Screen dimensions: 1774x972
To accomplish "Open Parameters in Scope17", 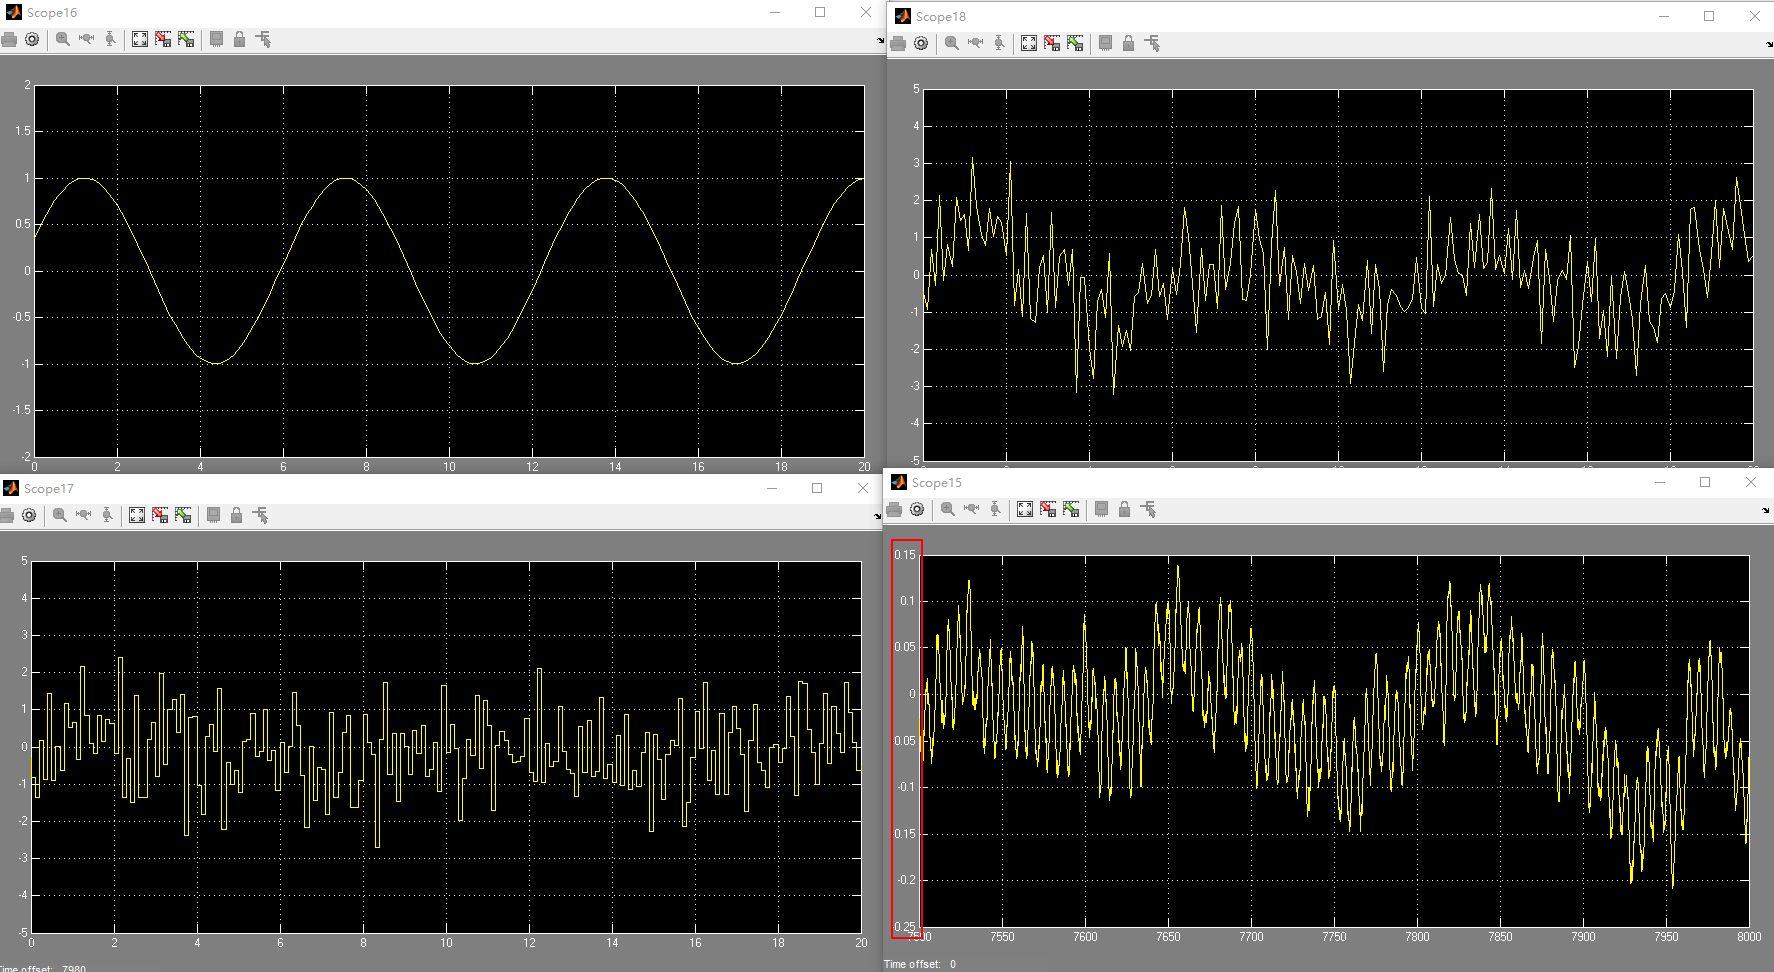I will pos(29,515).
